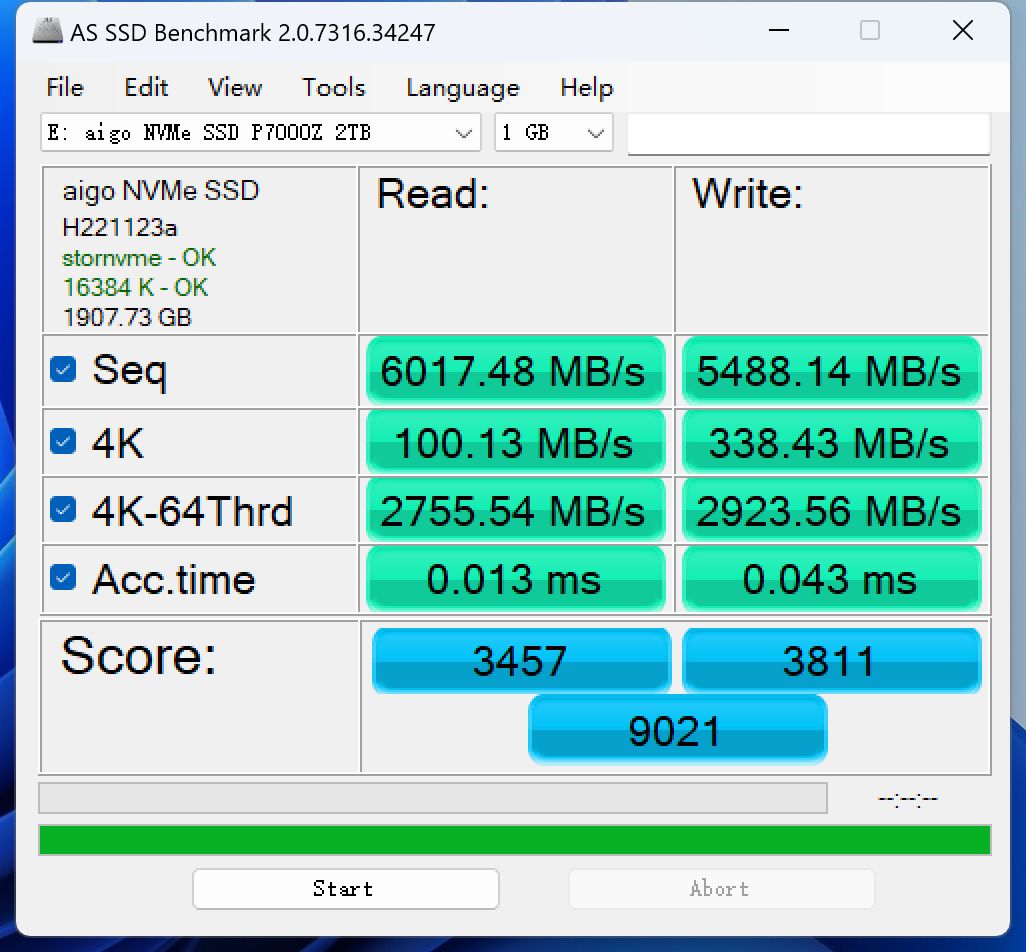
Task: Click the firmware text H221123a
Action: coord(120,228)
